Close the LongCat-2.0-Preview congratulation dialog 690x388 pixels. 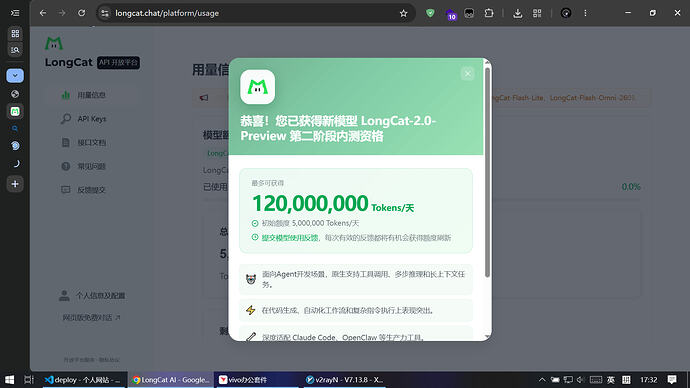(x=467, y=73)
